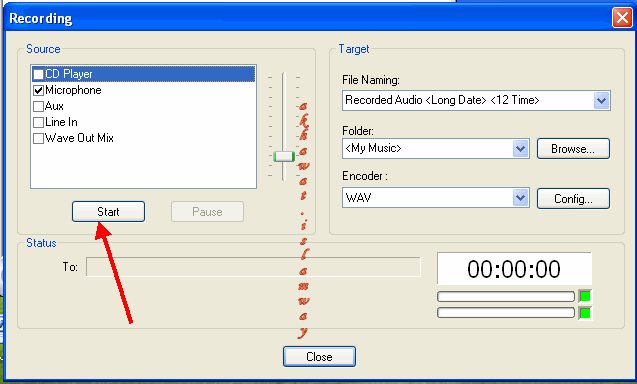Open the encoder Config settings
This screenshot has width=637, height=384.
(573, 199)
